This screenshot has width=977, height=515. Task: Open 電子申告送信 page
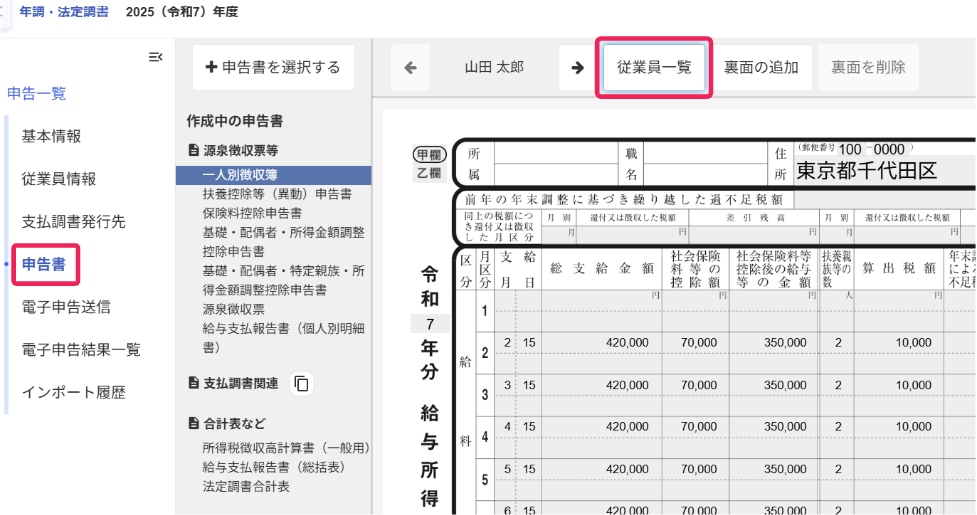pyautogui.click(x=66, y=307)
